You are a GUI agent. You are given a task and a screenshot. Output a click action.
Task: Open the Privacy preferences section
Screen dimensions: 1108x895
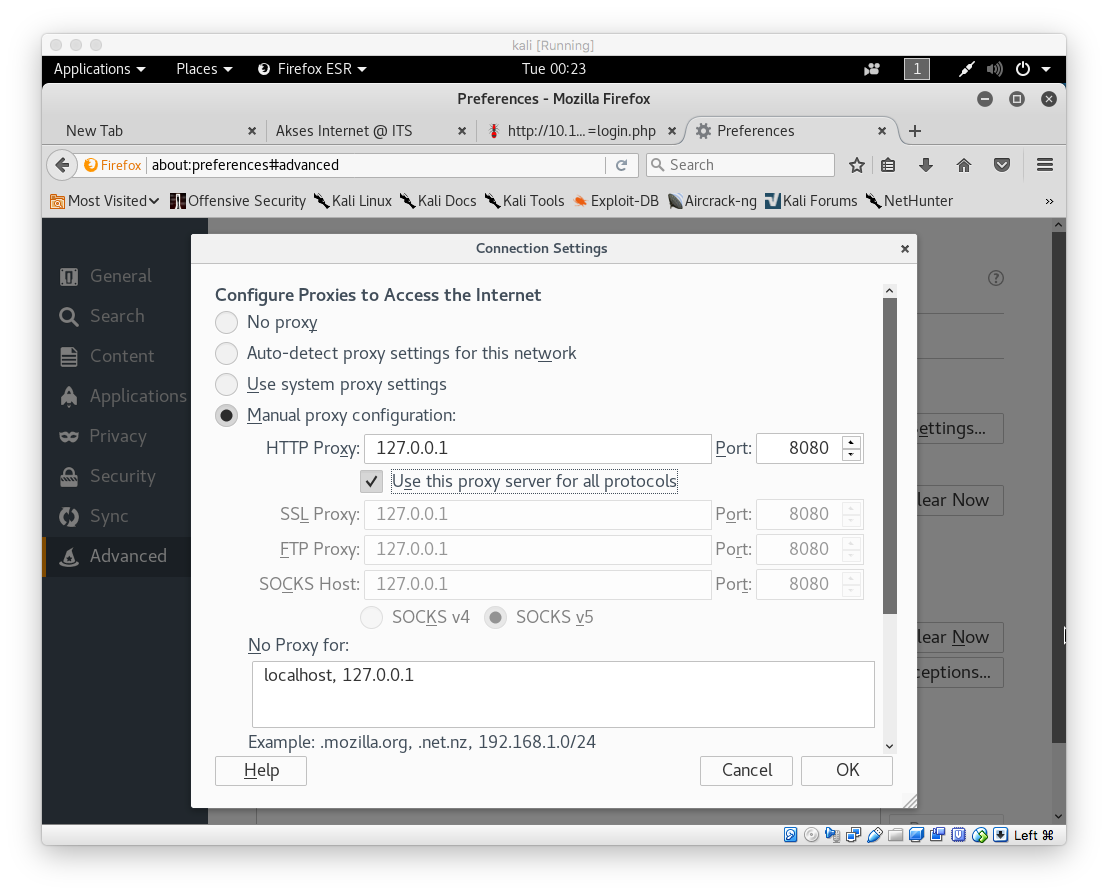[118, 436]
